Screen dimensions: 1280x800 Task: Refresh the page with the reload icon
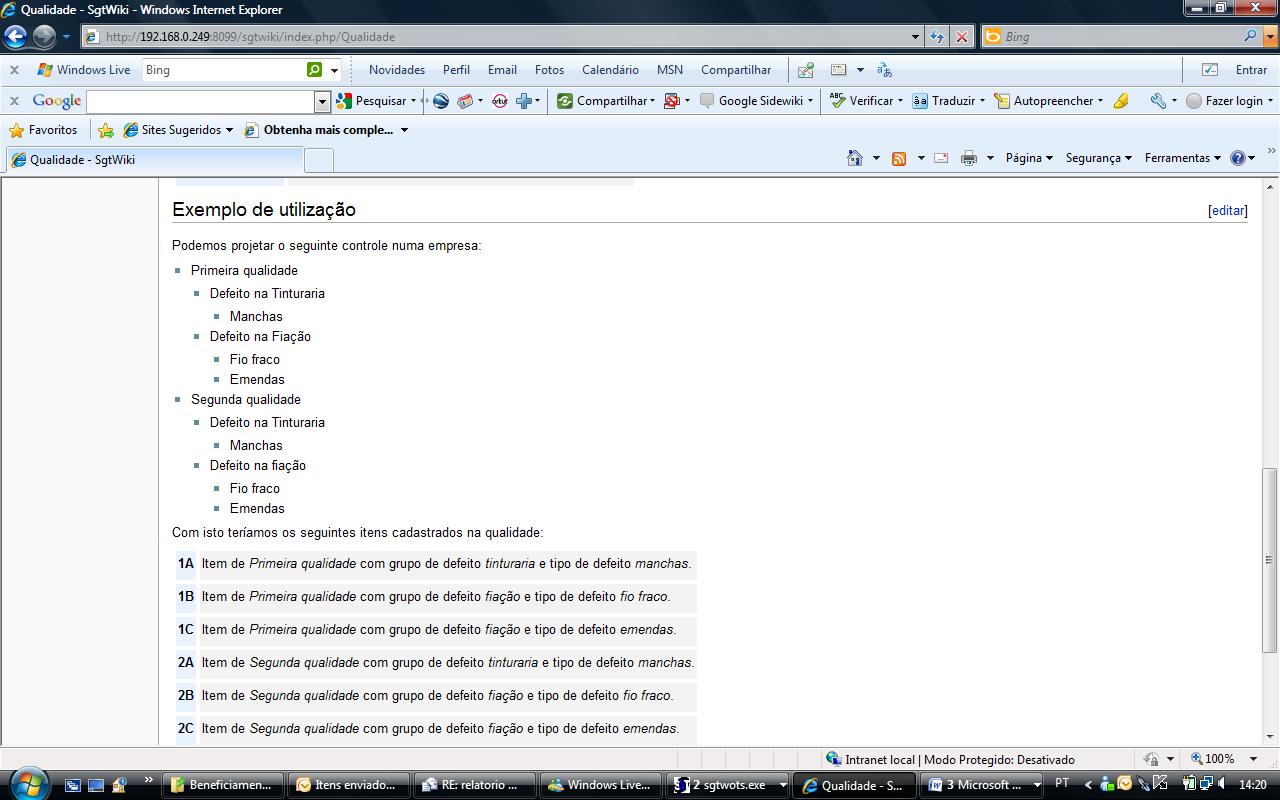pyautogui.click(x=936, y=37)
